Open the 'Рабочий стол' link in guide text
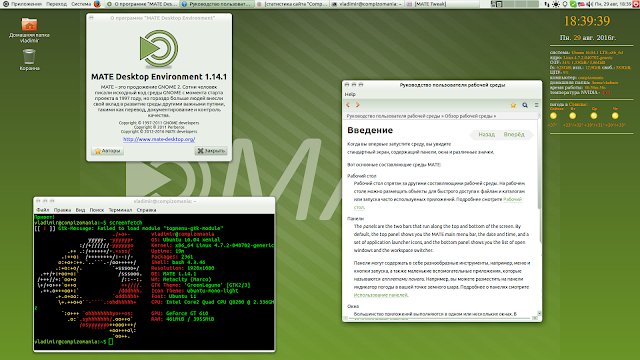640x360 pixels. (512, 199)
